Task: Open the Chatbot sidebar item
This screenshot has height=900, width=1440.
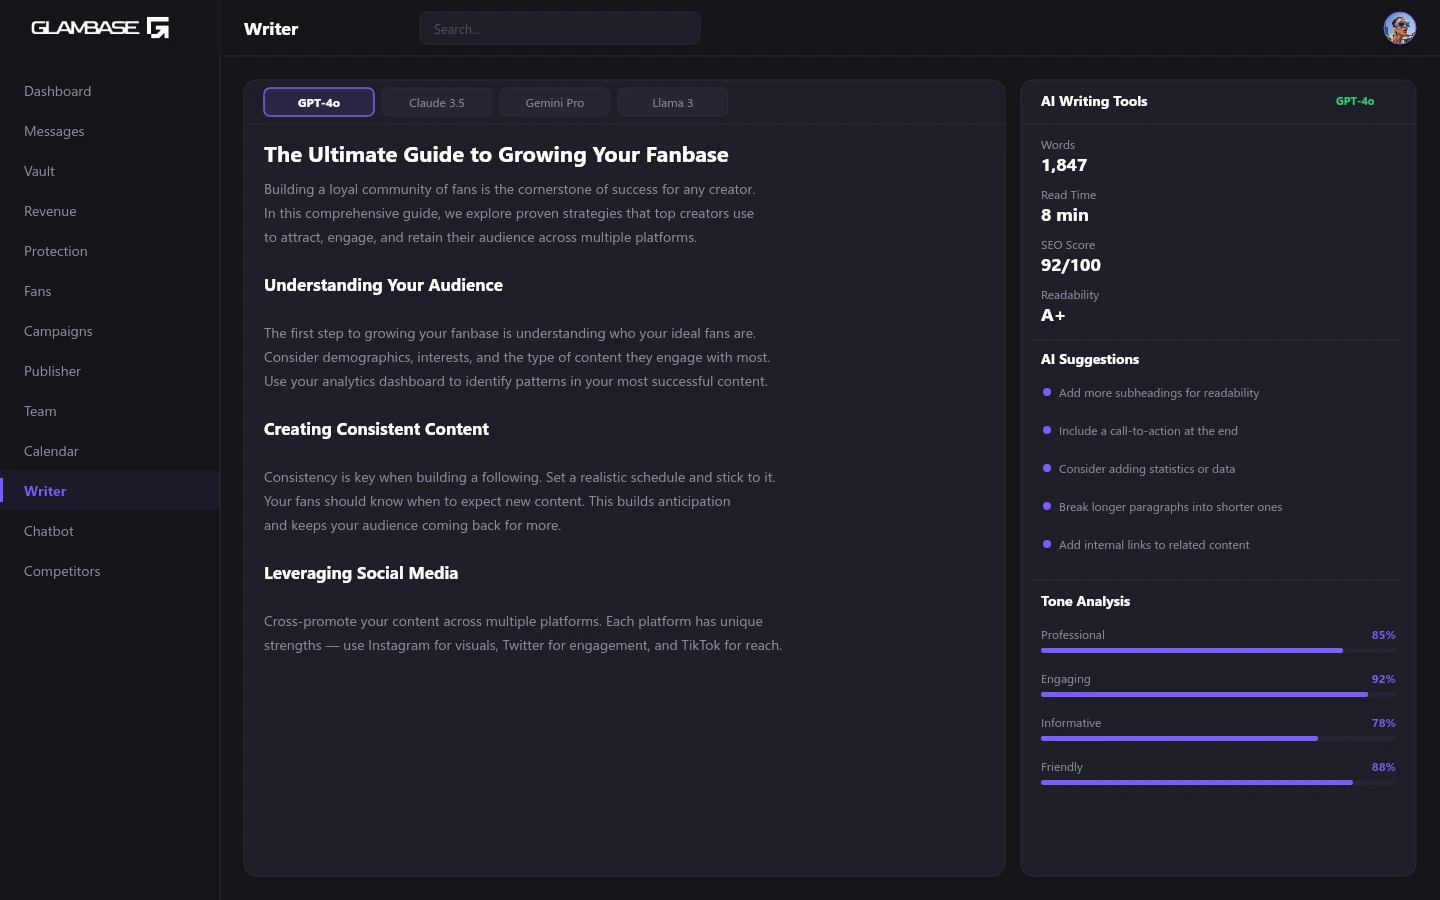Action: click(49, 531)
